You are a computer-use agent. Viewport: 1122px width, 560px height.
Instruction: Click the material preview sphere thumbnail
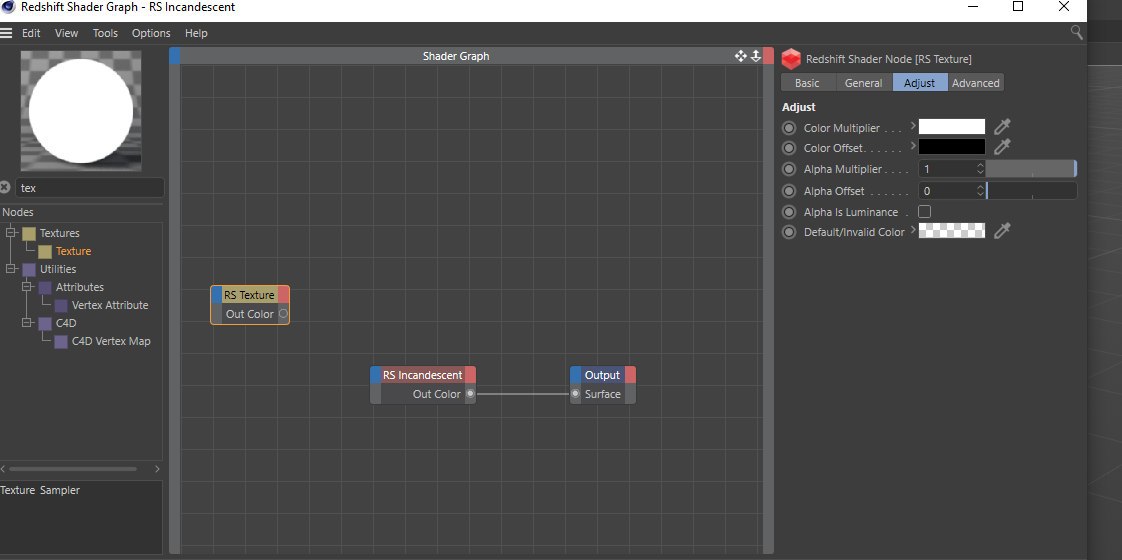(x=81, y=110)
